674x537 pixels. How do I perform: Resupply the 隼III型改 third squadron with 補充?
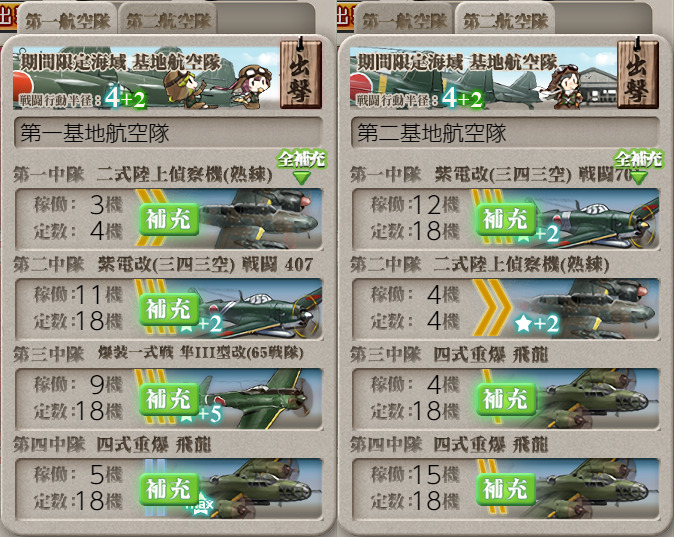pos(168,399)
